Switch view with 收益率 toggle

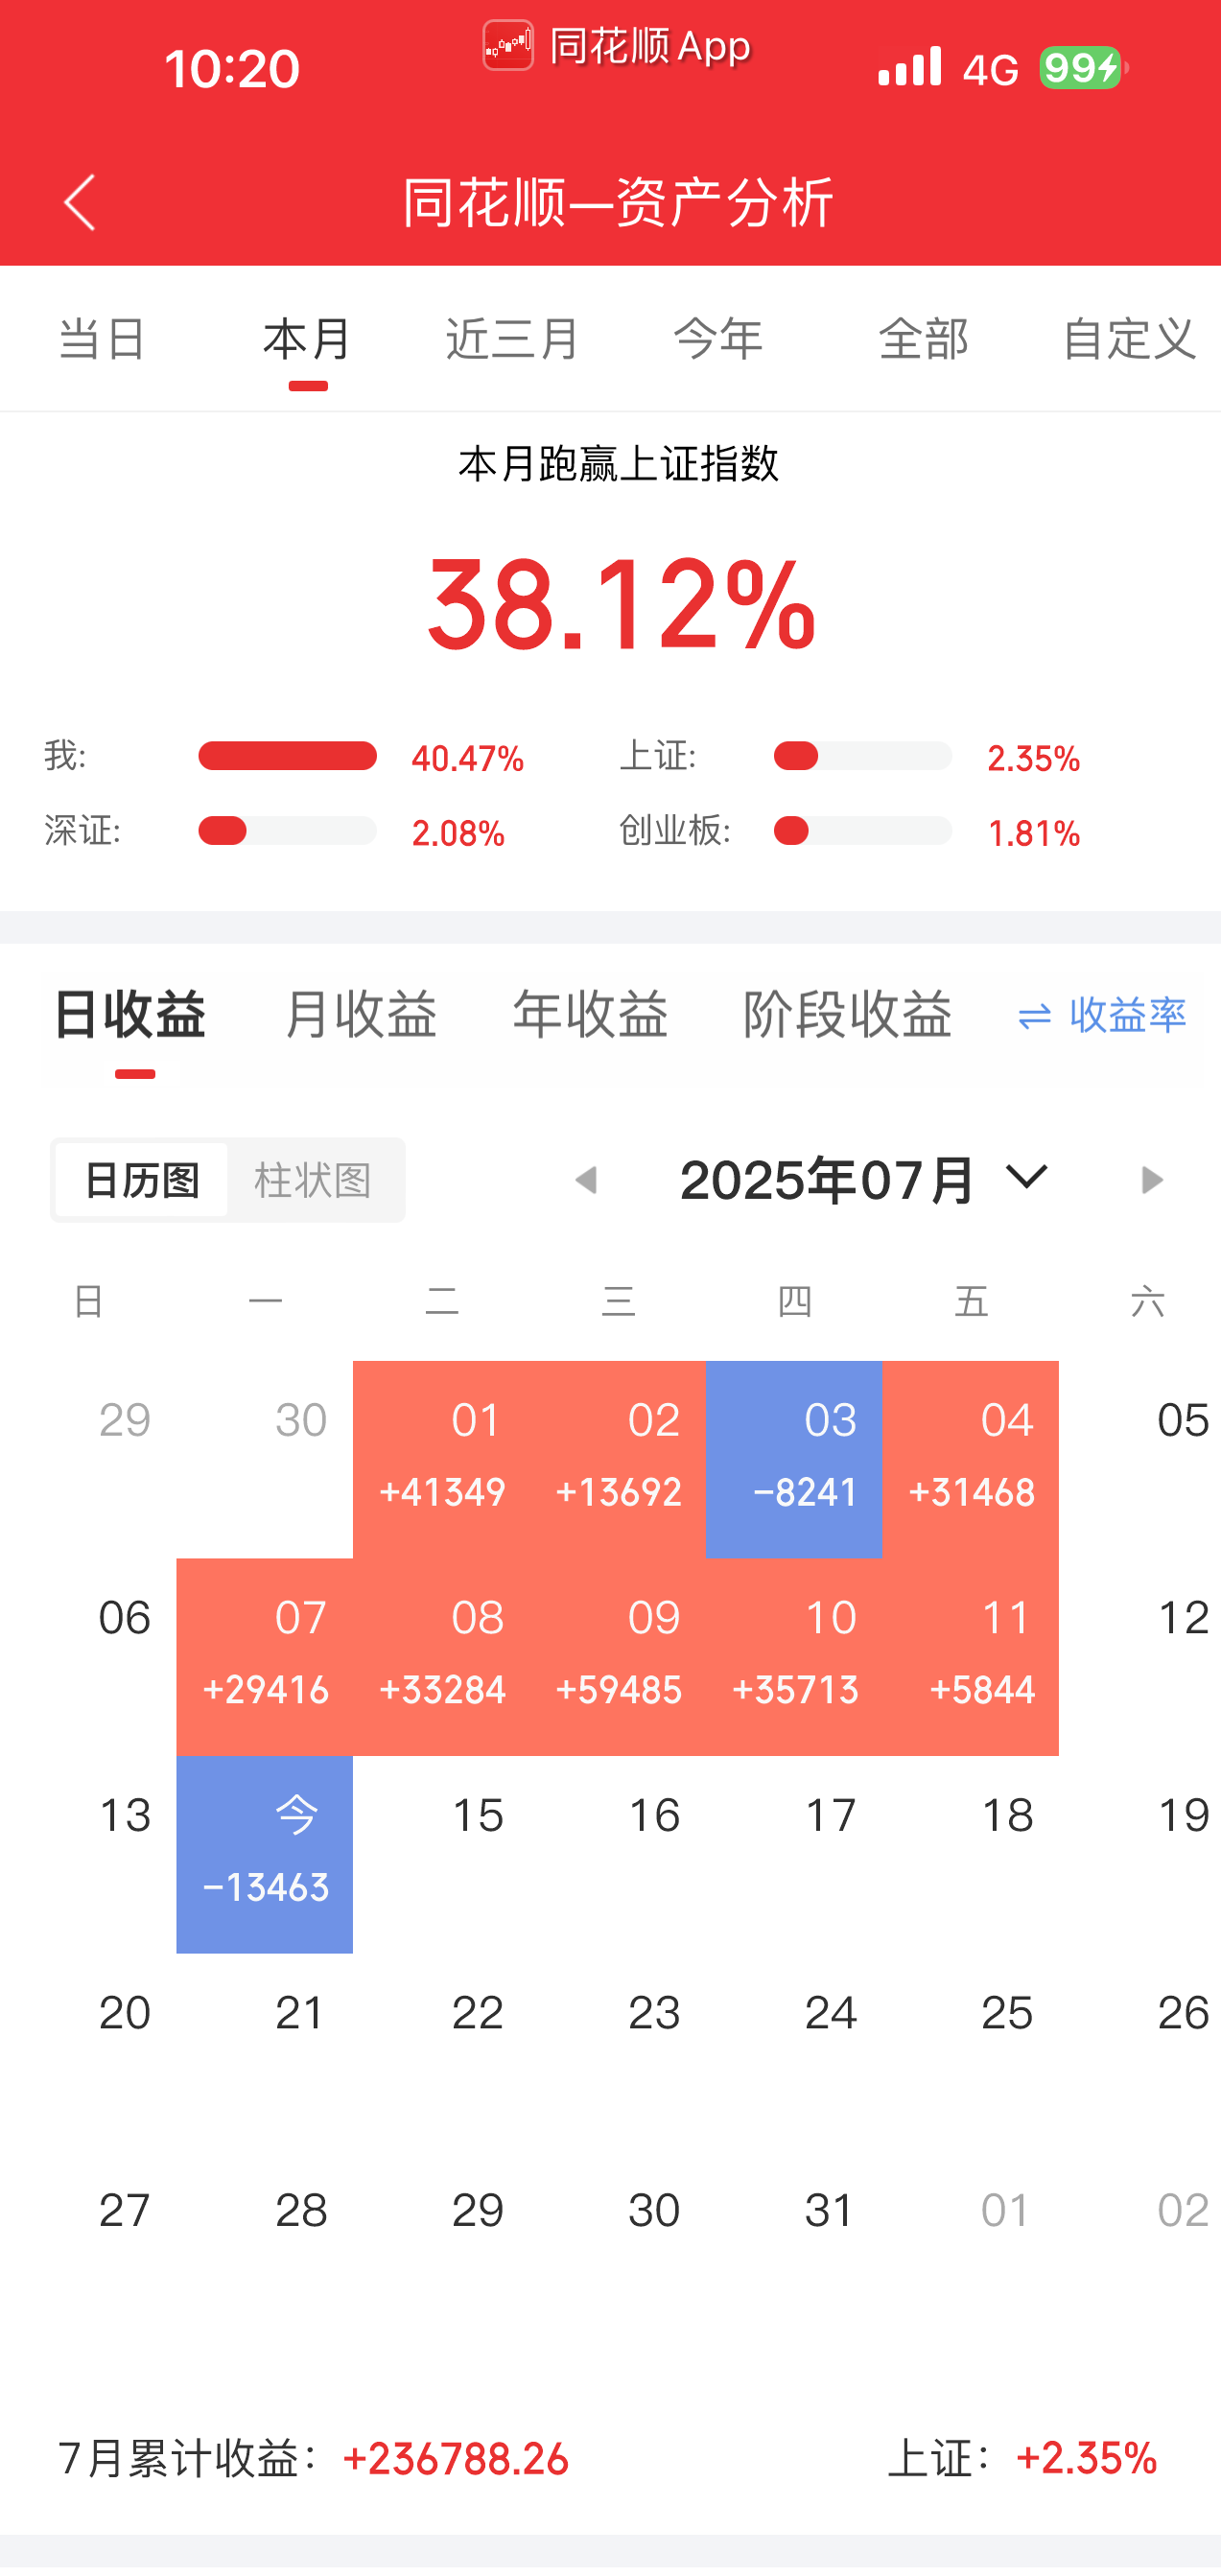1102,1016
